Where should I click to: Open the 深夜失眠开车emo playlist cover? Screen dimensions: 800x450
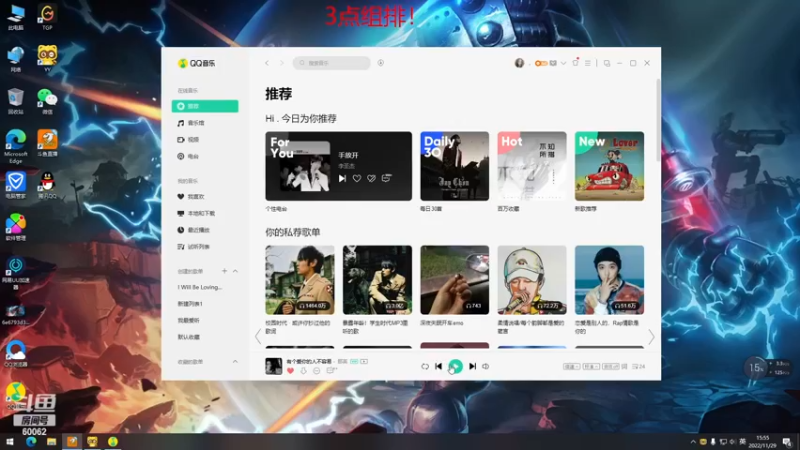(x=455, y=280)
